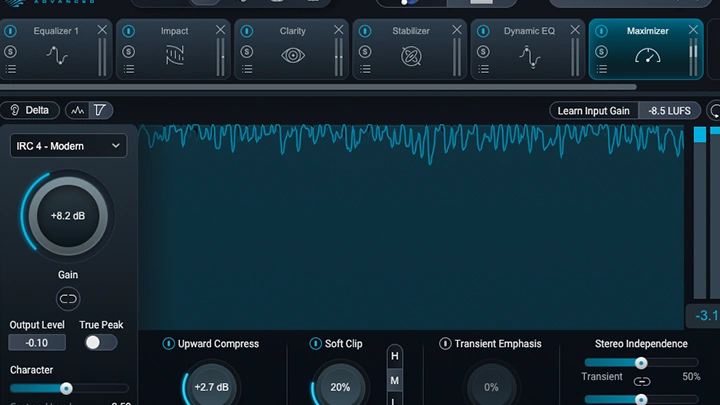The width and height of the screenshot is (720, 405).
Task: Click the Dynamic EQ module icon
Action: click(529, 57)
